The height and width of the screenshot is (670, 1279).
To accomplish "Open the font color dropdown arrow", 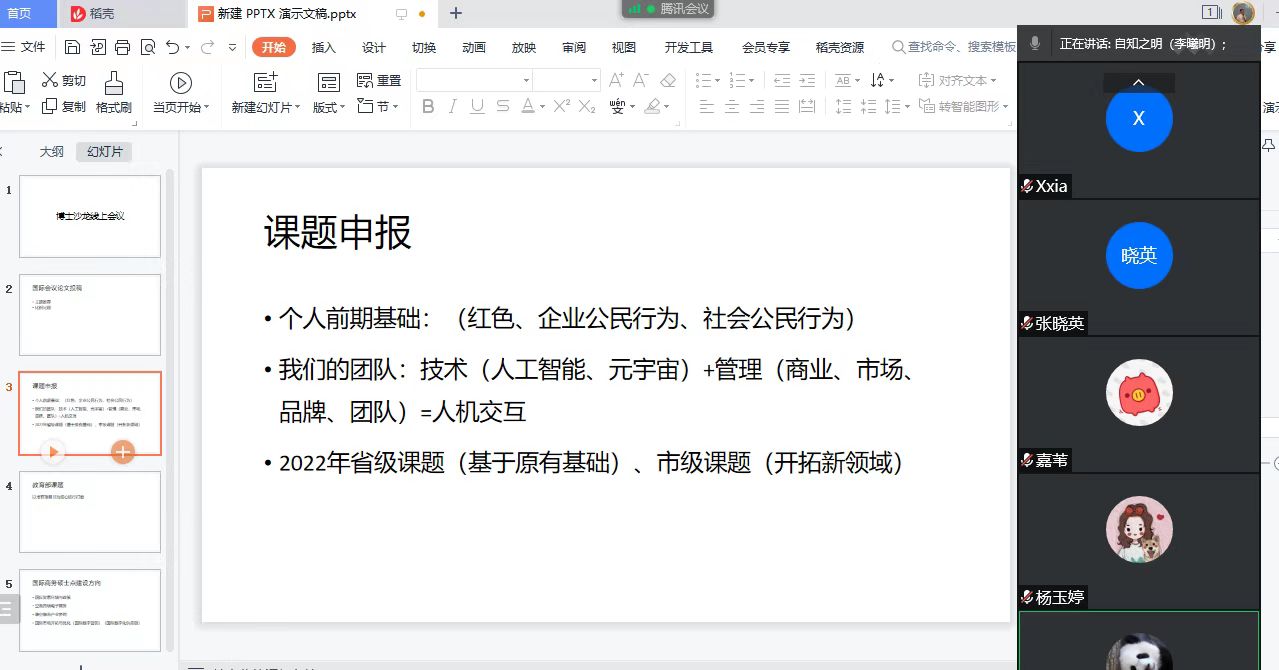I will pyautogui.click(x=542, y=106).
